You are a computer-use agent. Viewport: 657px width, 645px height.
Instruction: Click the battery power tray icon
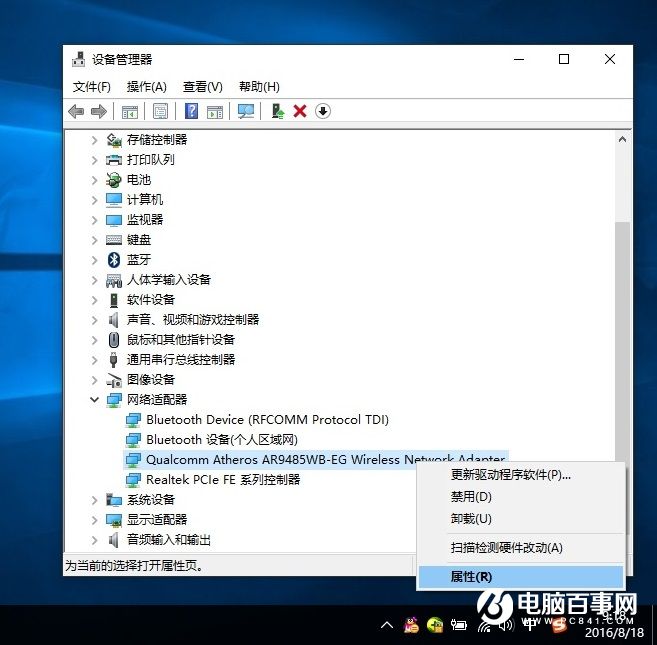click(458, 626)
